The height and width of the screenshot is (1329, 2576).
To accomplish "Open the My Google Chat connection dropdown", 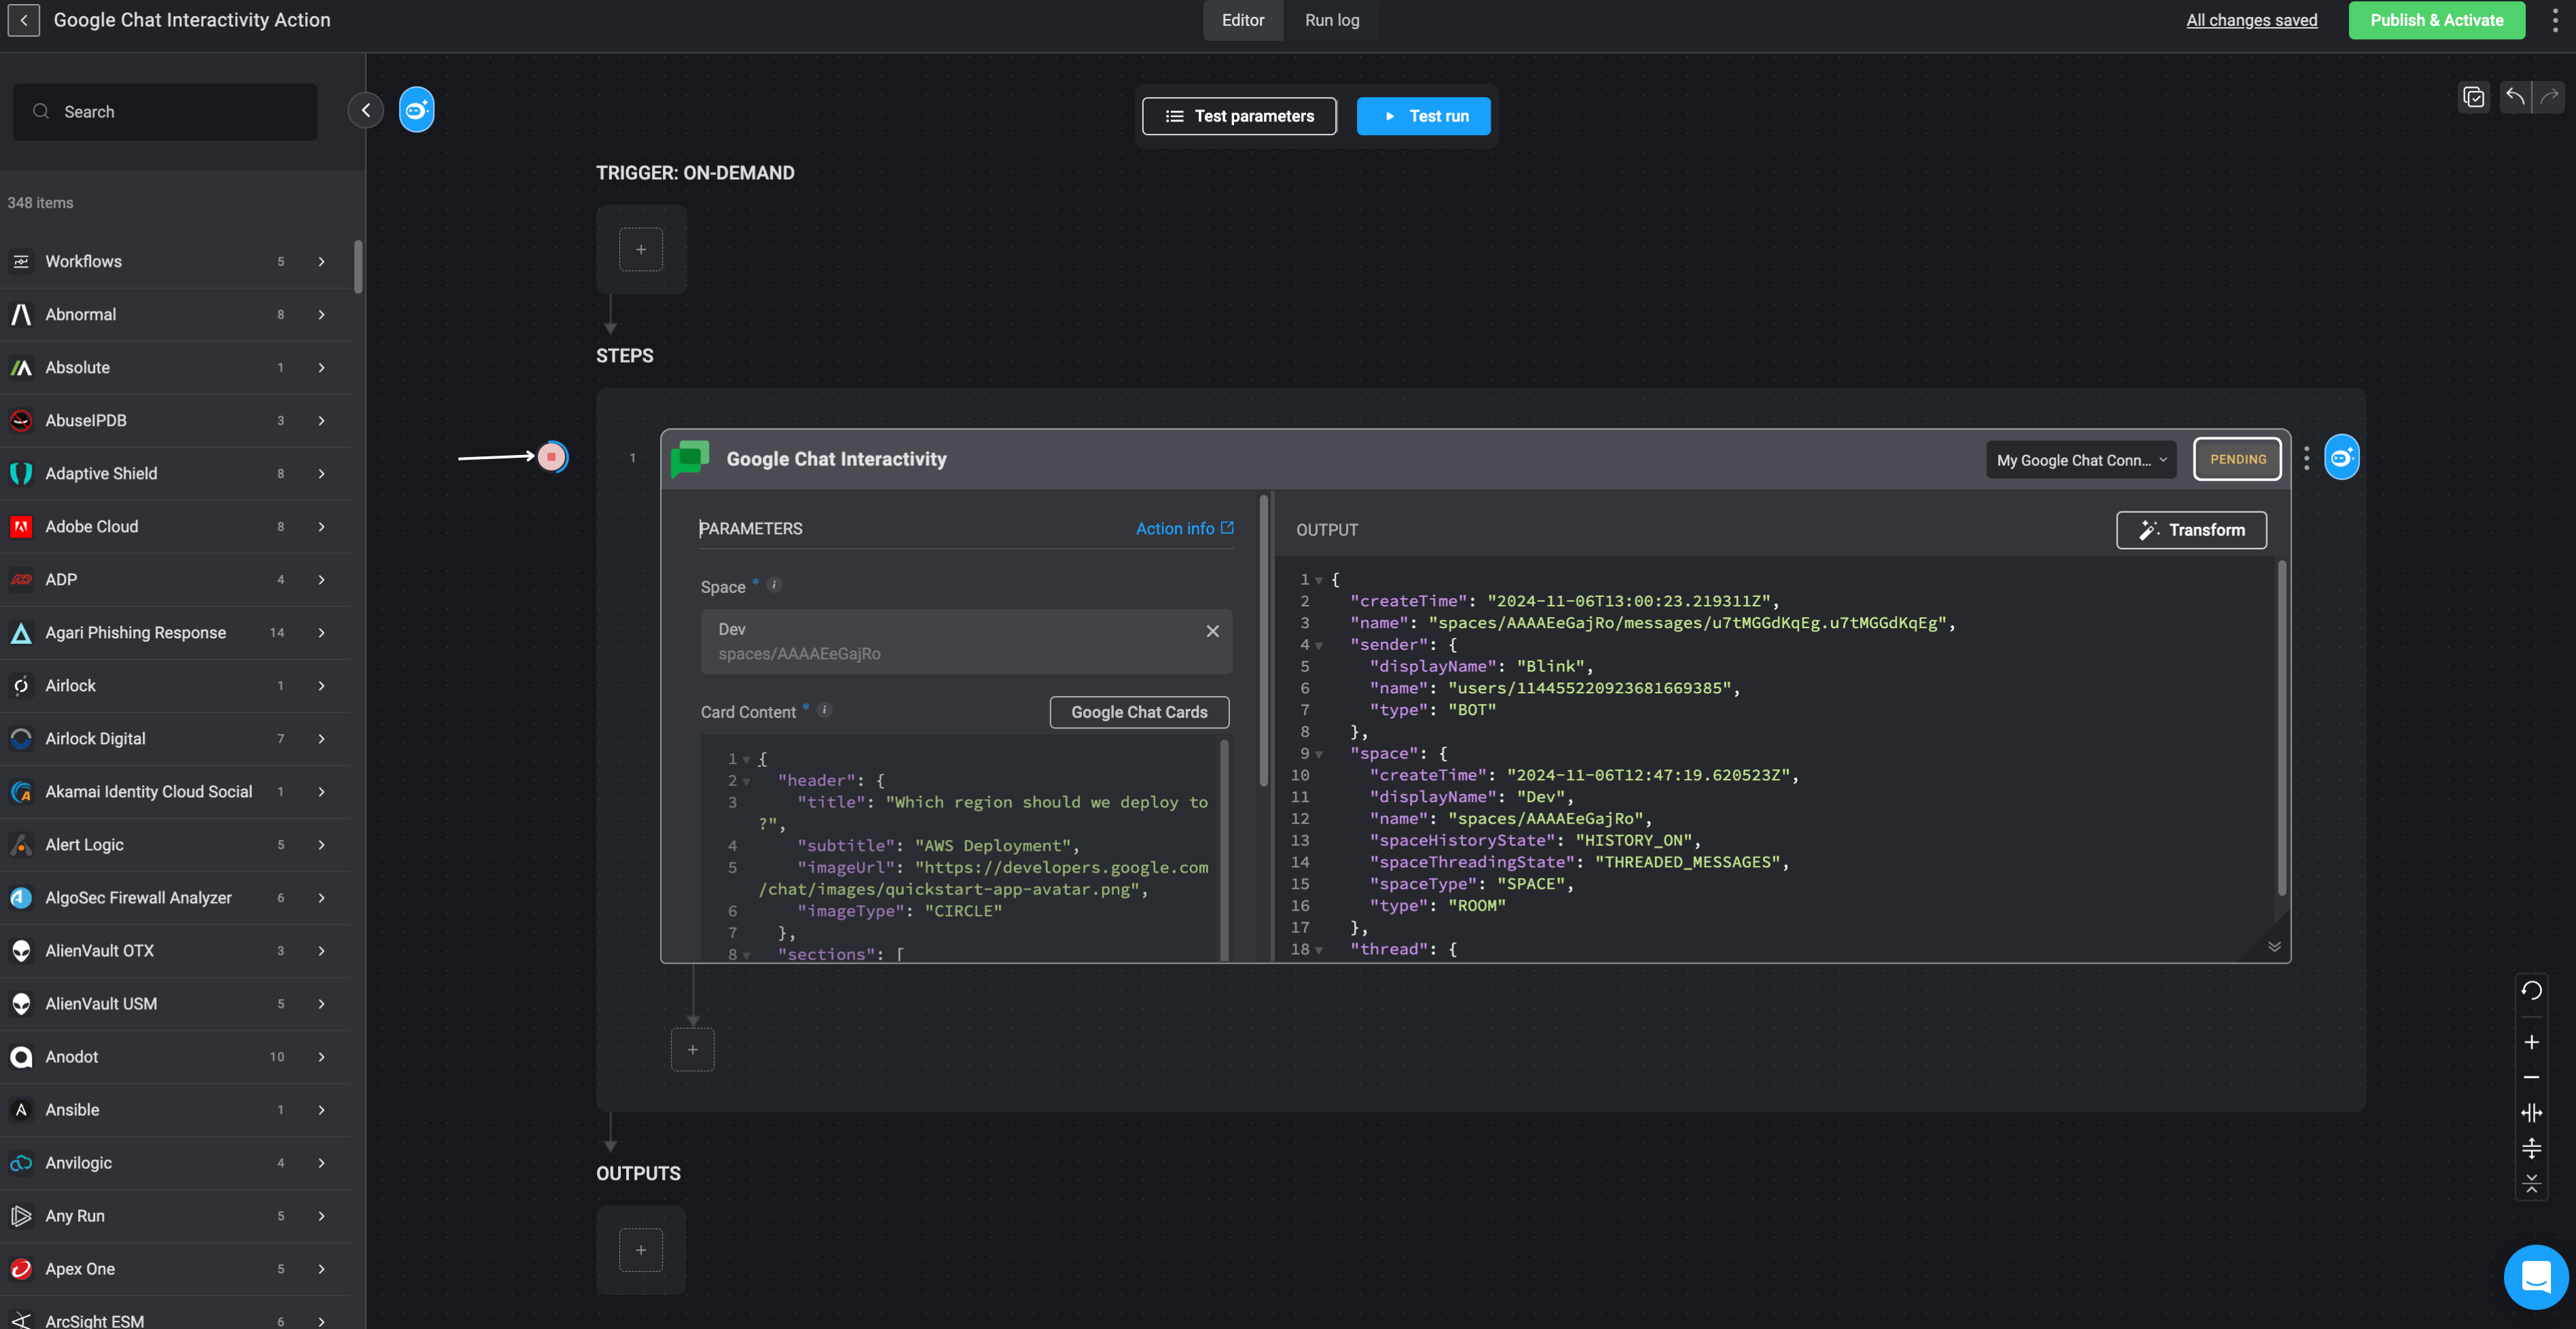I will (2081, 459).
